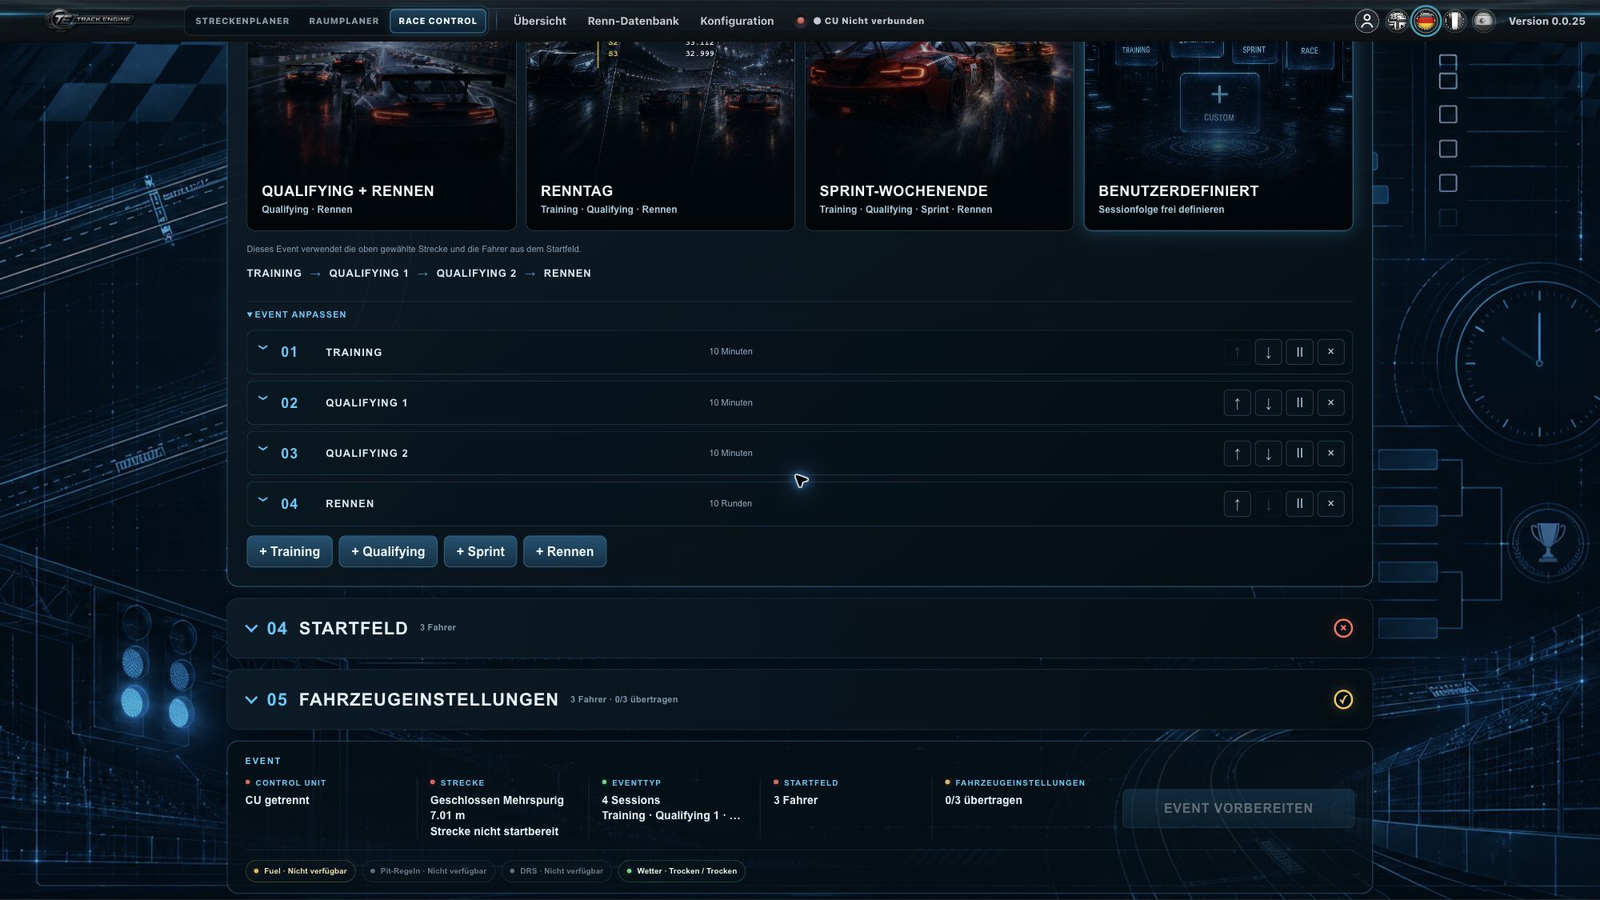Move Qualifying 1 session down
1600x900 pixels.
click(1268, 403)
